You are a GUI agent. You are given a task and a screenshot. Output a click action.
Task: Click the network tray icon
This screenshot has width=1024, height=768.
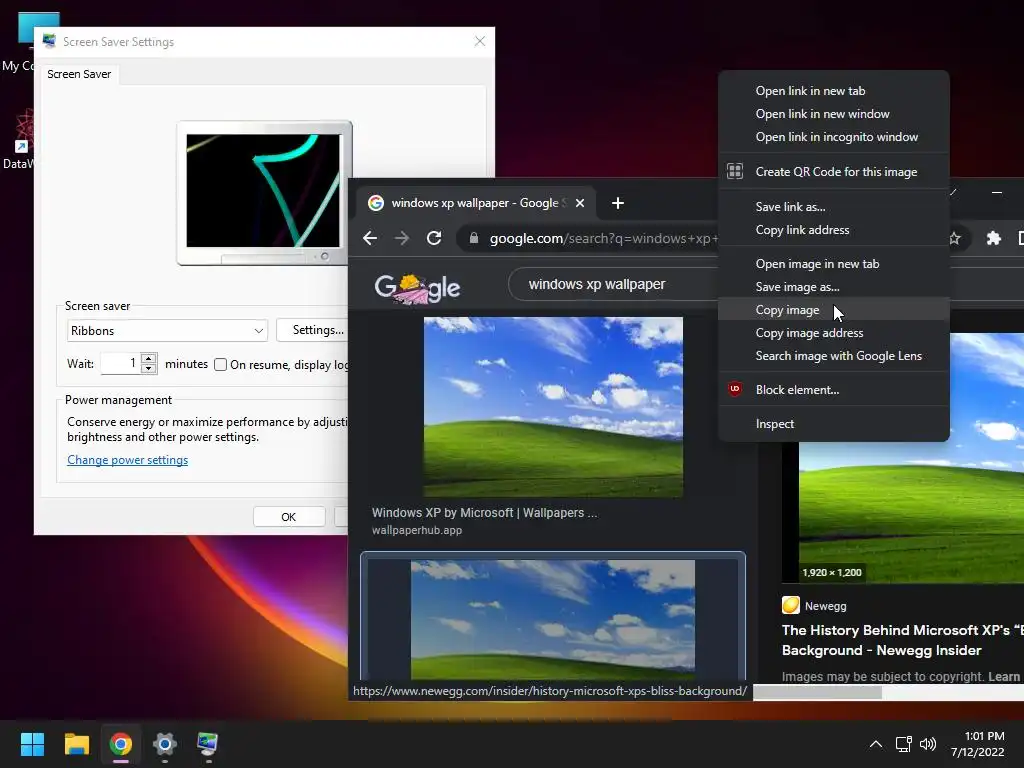point(903,744)
